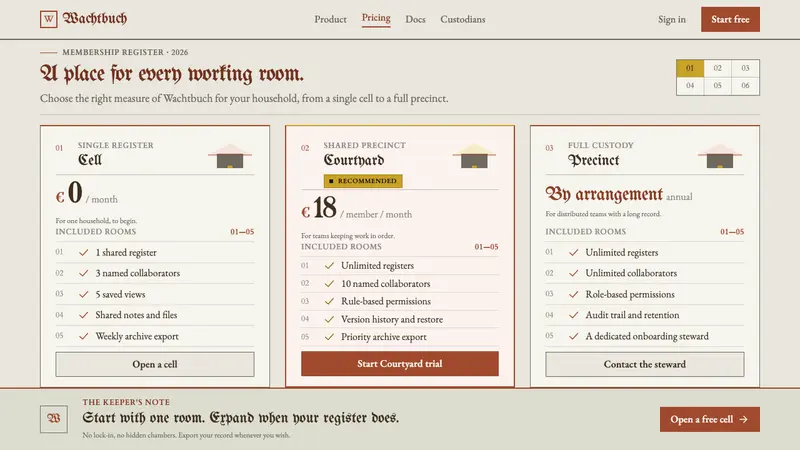
Task: Click the Recommended badge on Courtyard
Action: pos(363,181)
